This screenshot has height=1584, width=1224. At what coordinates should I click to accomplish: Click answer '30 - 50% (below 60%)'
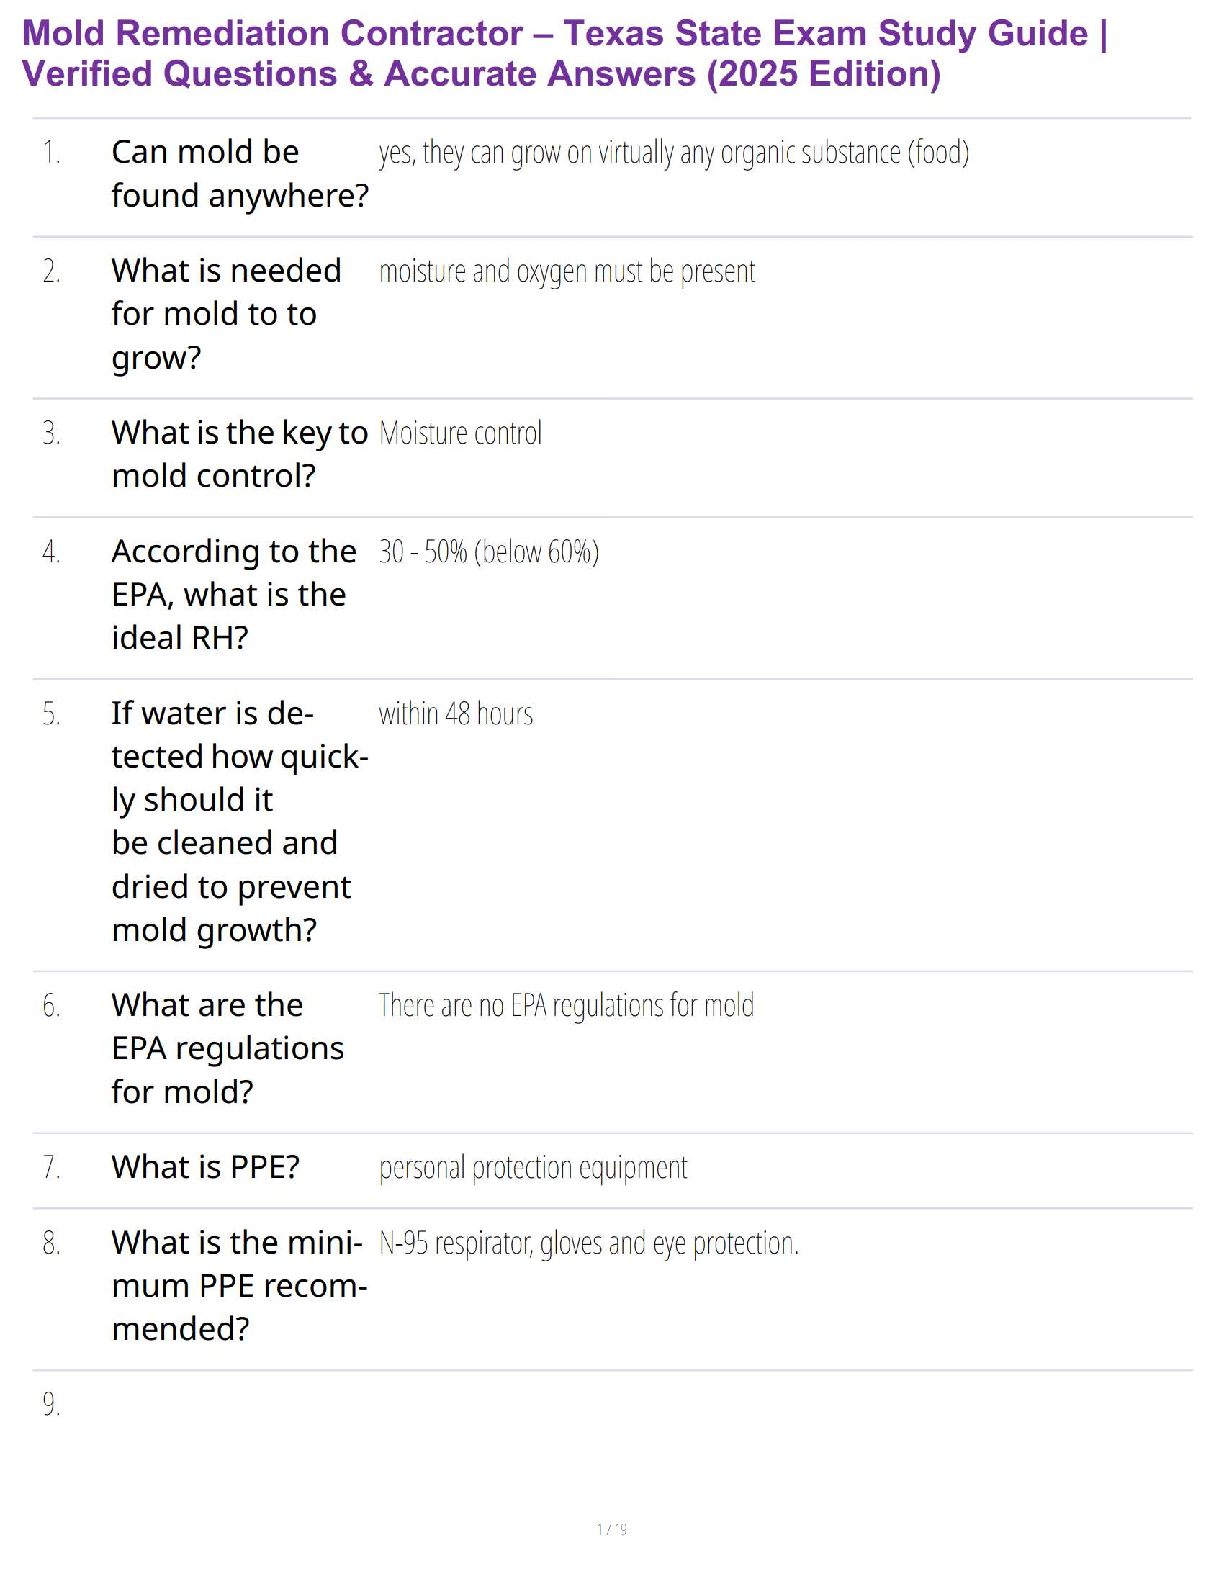(x=488, y=552)
